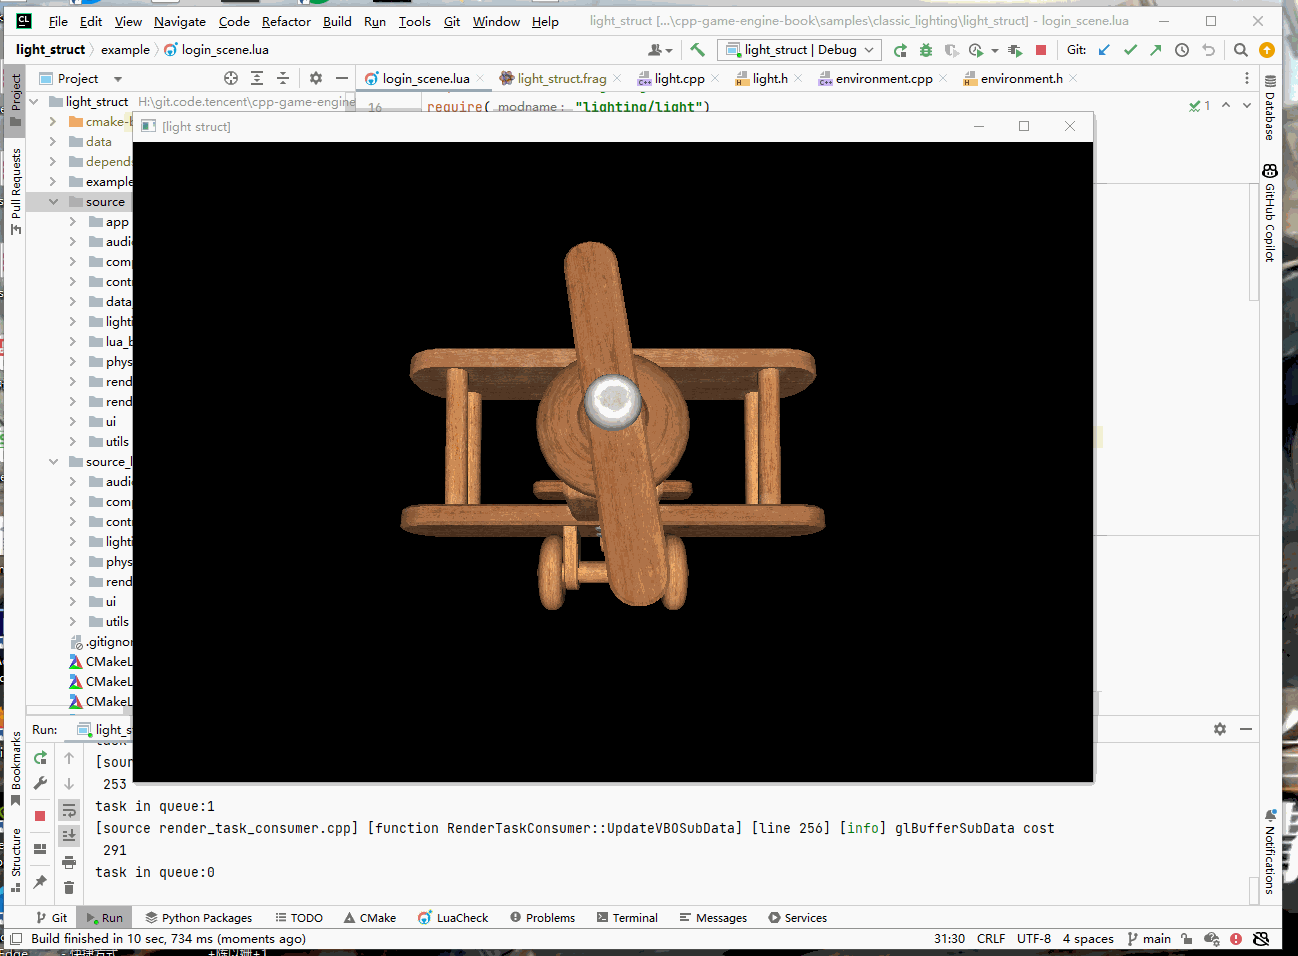Expand the app folder under source
Screen dimensions: 1298x956
coord(73,222)
